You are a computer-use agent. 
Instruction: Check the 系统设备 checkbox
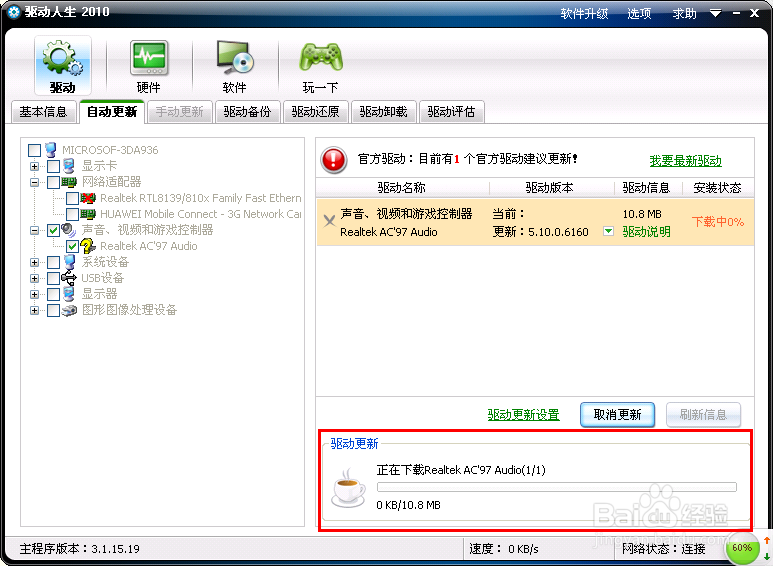coord(53,262)
